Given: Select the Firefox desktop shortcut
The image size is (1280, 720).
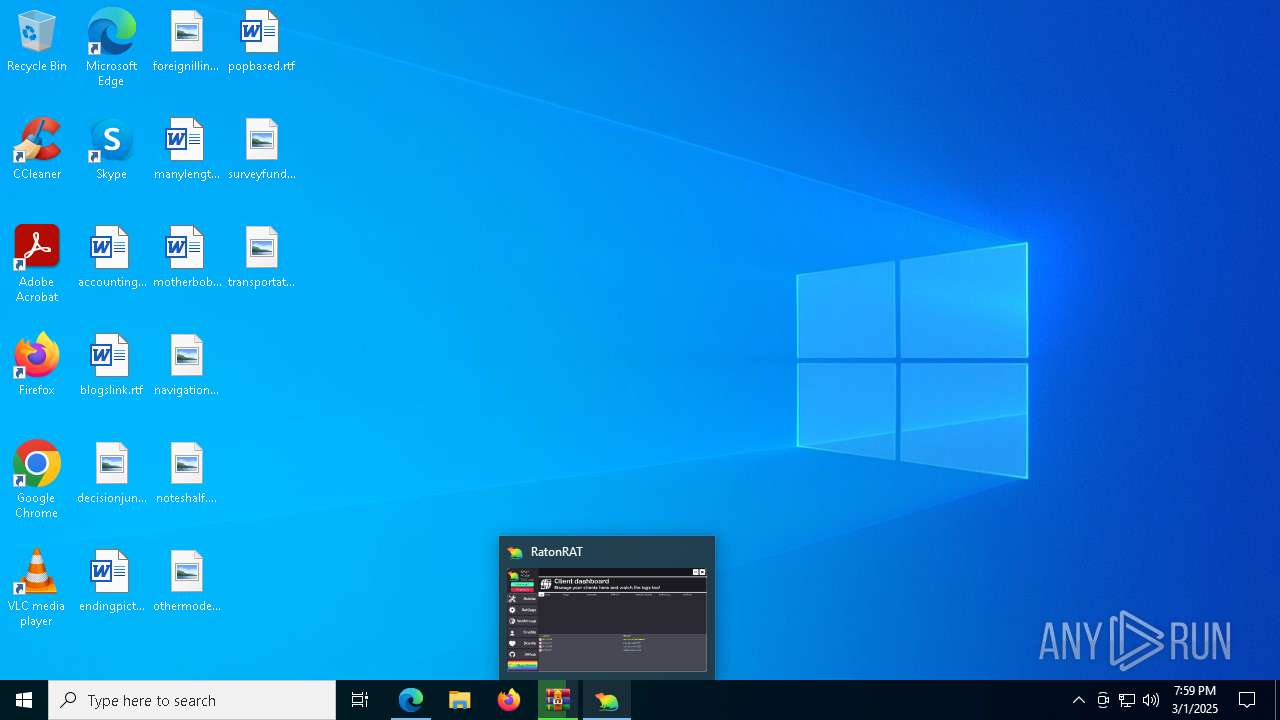Looking at the screenshot, I should tap(37, 366).
